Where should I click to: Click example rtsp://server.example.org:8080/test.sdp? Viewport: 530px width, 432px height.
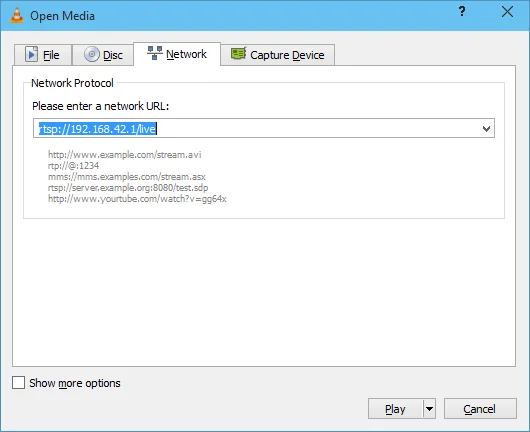(128, 188)
